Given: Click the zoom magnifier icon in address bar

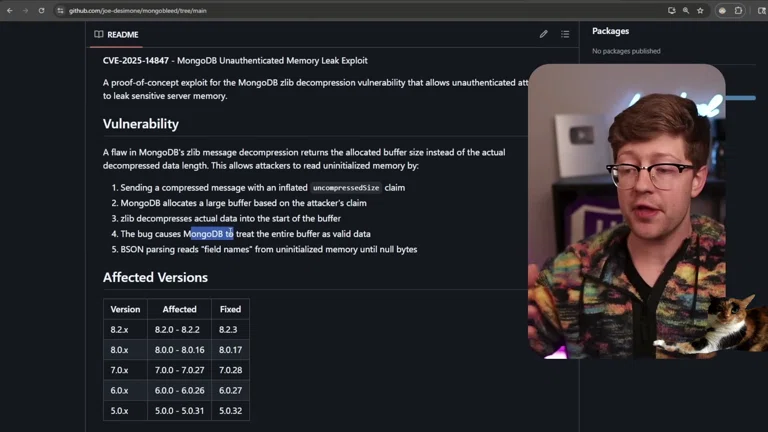Looking at the screenshot, I should (x=686, y=10).
